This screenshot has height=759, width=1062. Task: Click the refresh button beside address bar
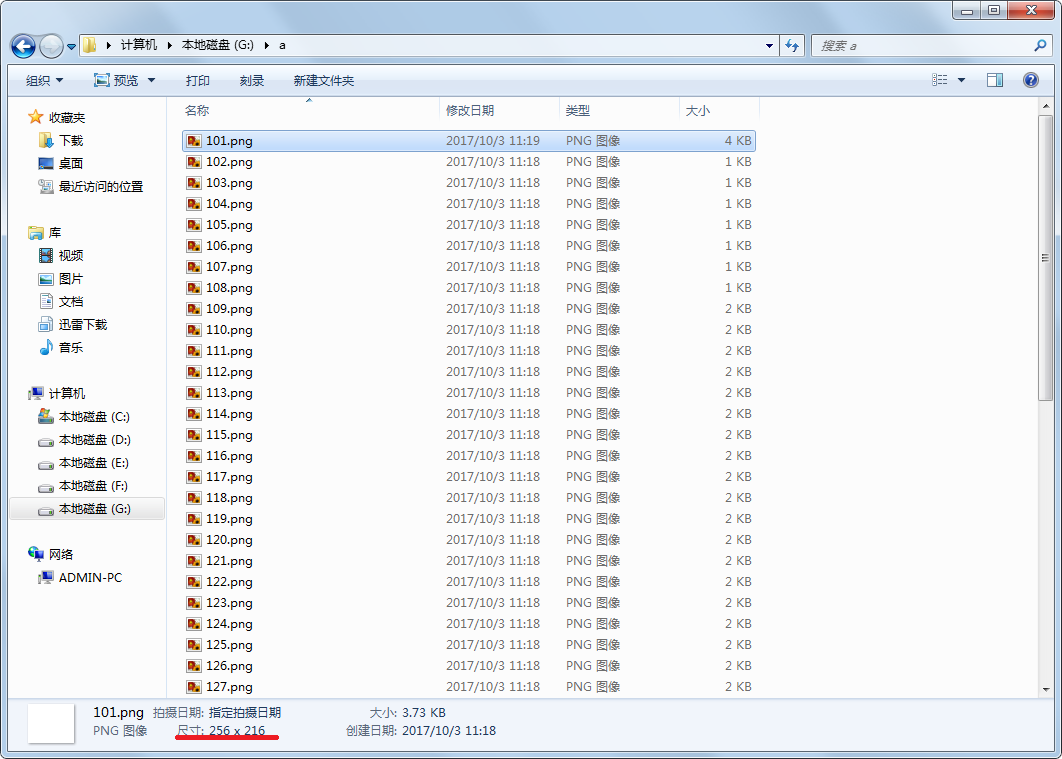(792, 45)
